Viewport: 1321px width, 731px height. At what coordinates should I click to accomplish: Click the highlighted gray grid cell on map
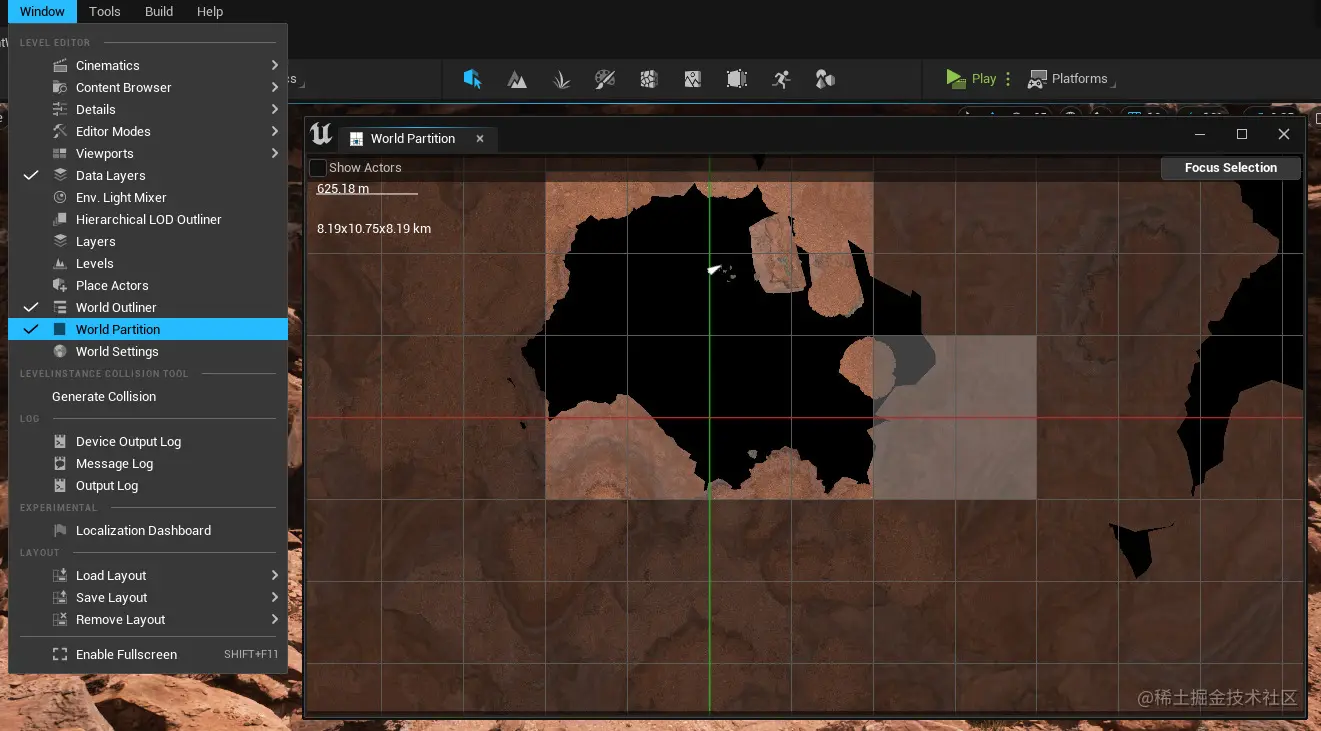click(x=955, y=418)
